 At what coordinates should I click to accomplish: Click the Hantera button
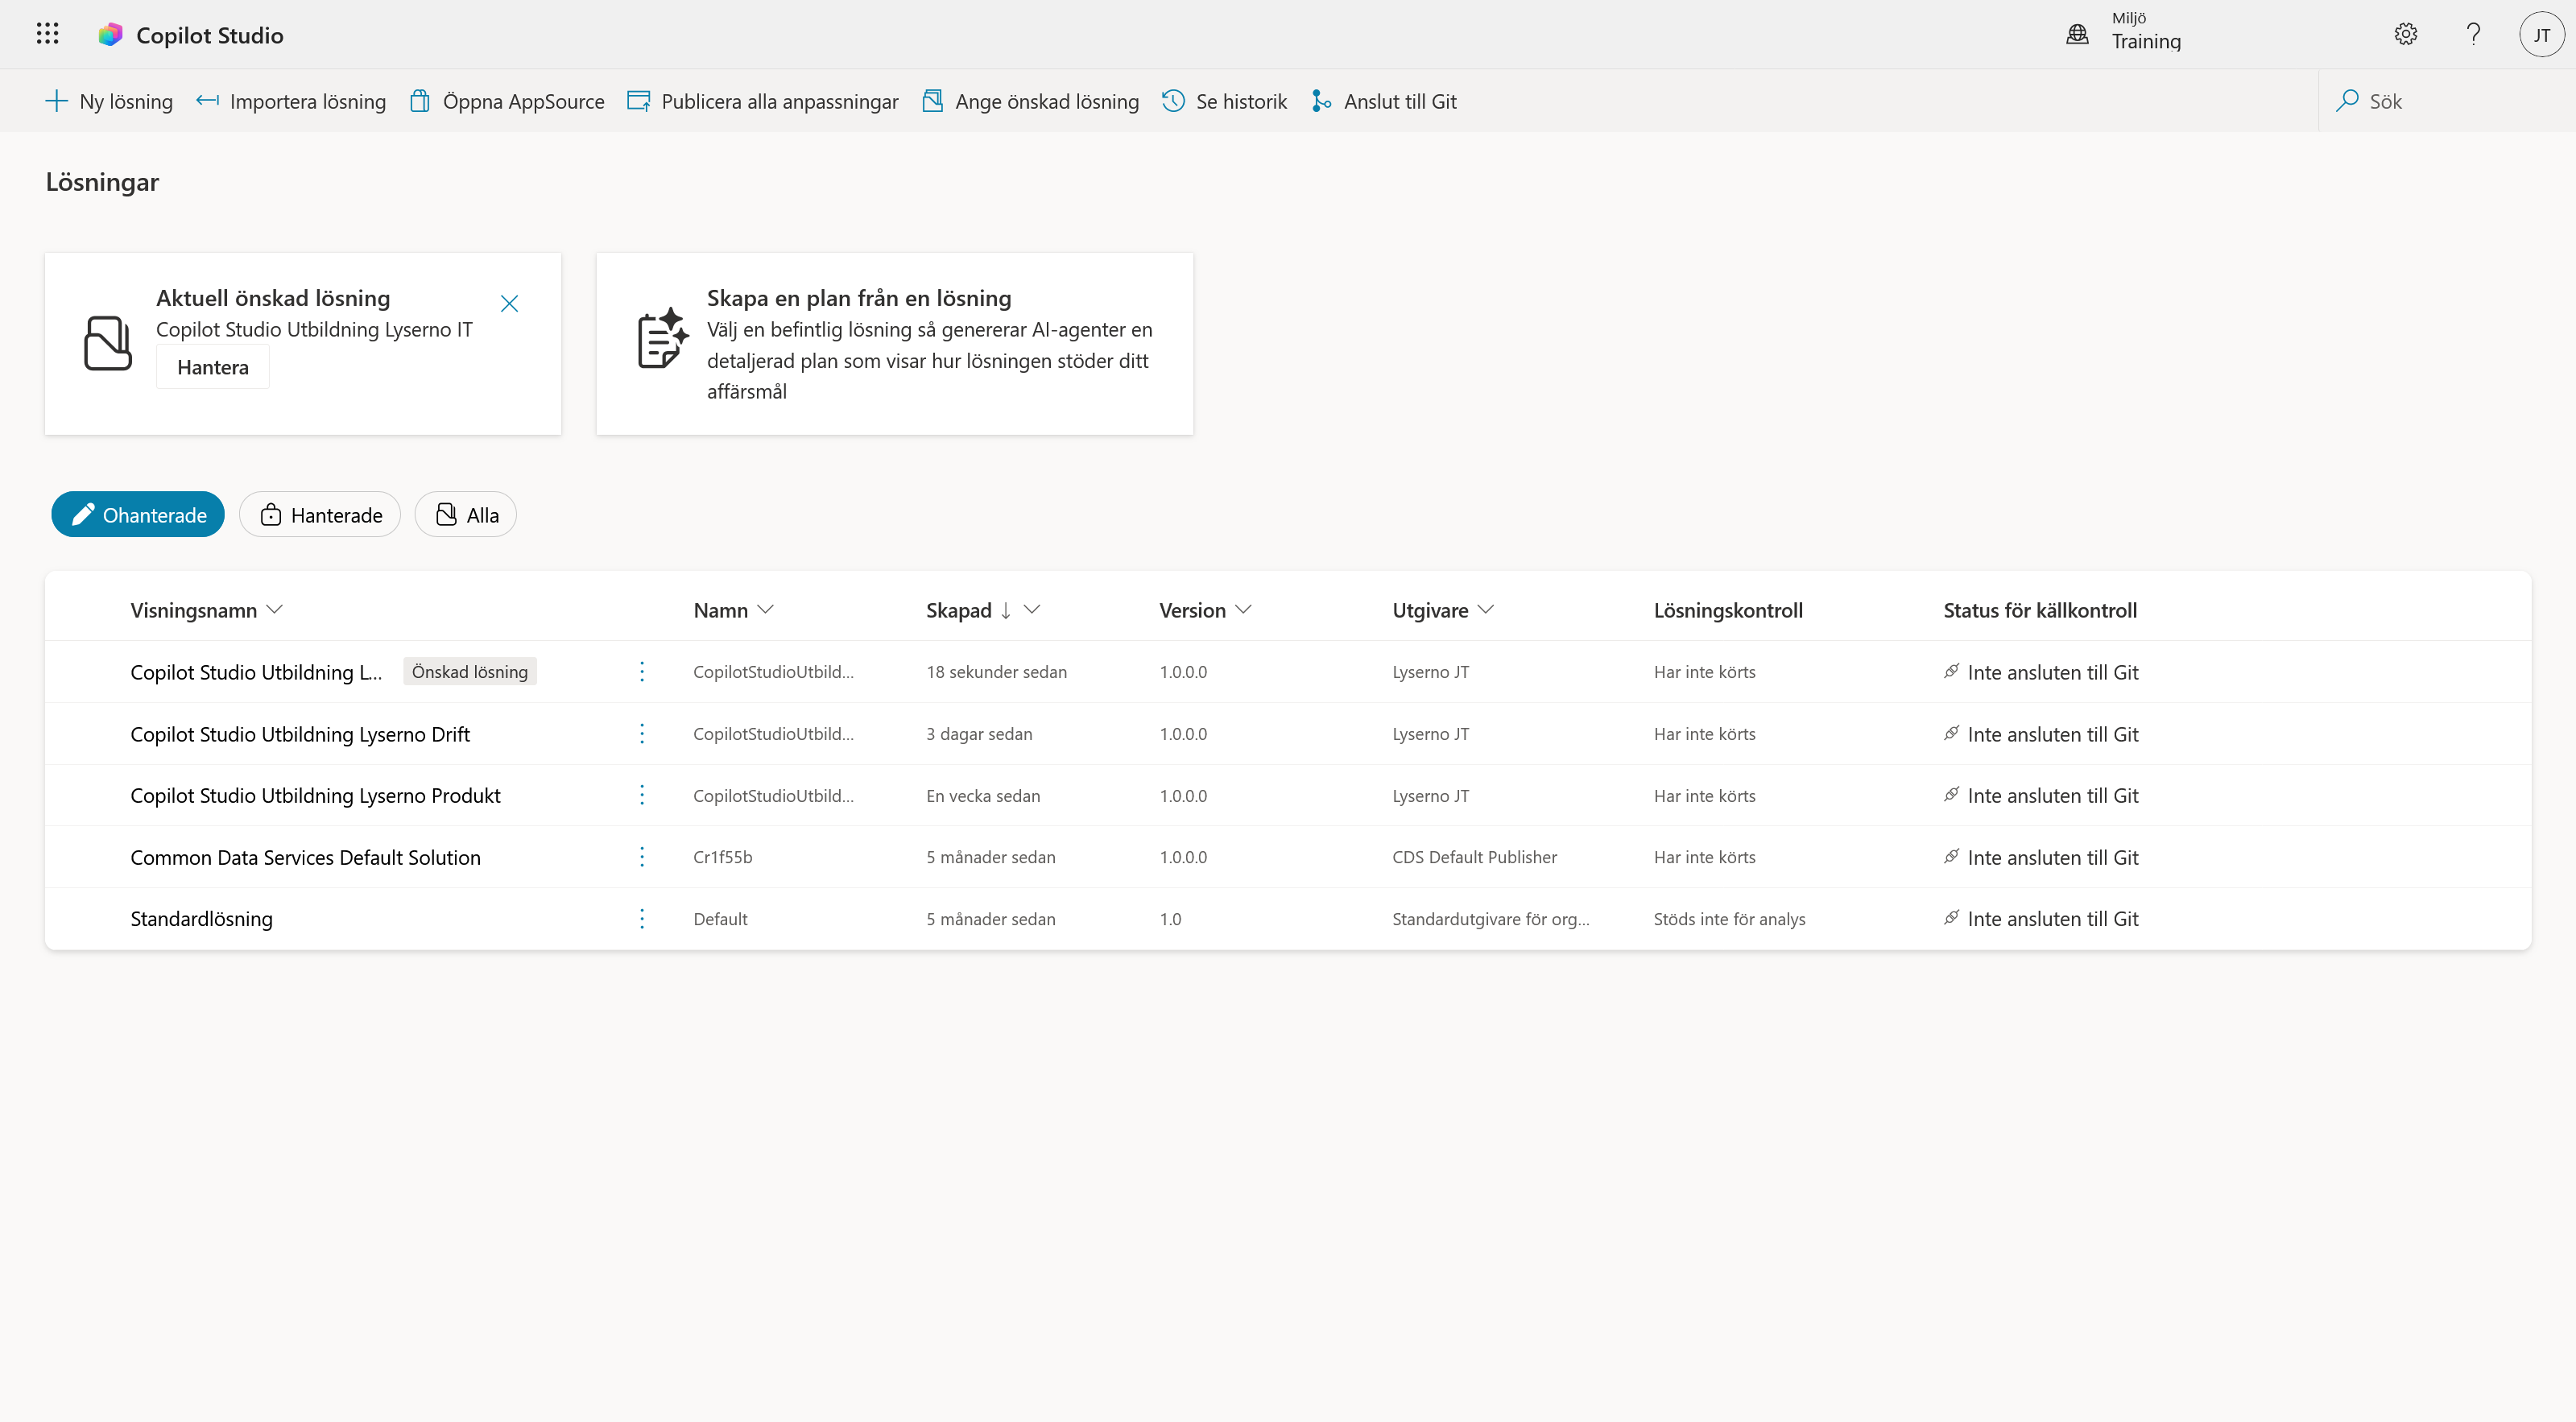tap(213, 367)
